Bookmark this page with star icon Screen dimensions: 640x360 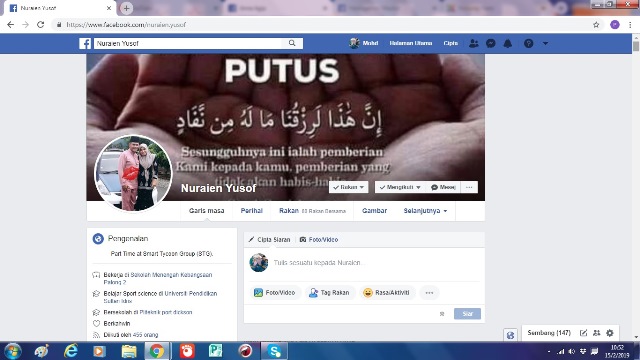pyautogui.click(x=596, y=25)
